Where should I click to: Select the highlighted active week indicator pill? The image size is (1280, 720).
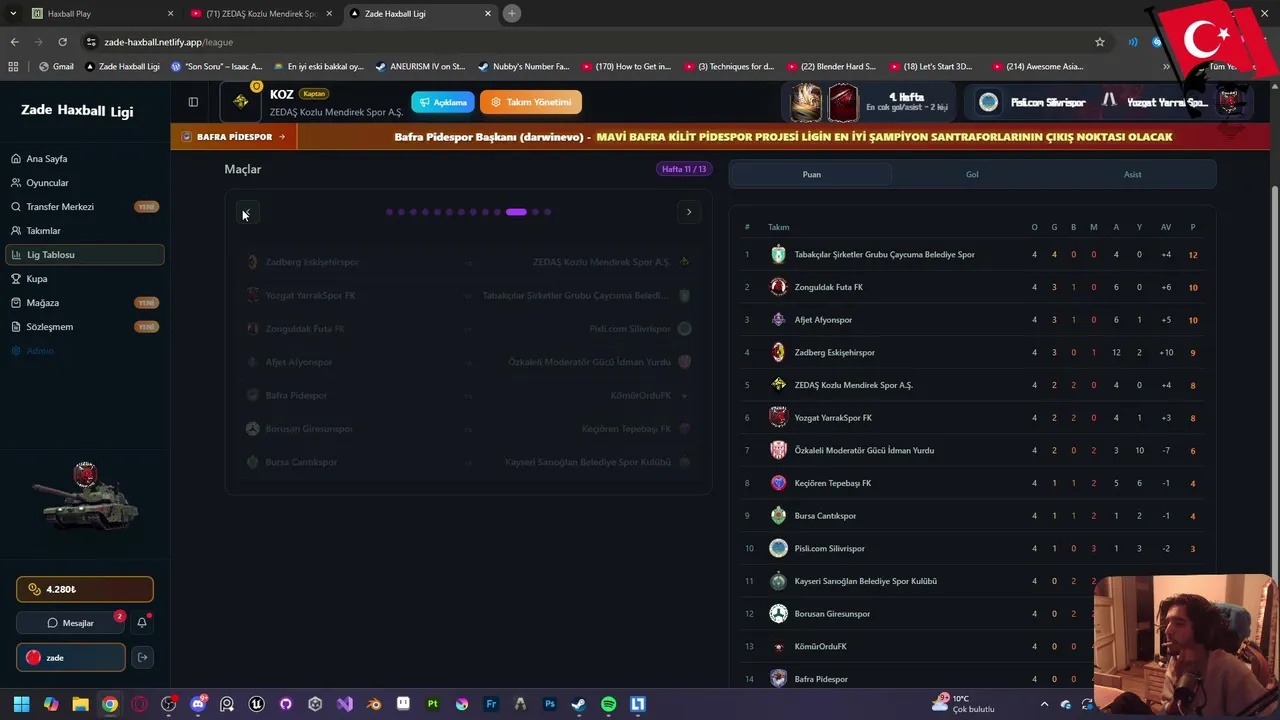516,212
